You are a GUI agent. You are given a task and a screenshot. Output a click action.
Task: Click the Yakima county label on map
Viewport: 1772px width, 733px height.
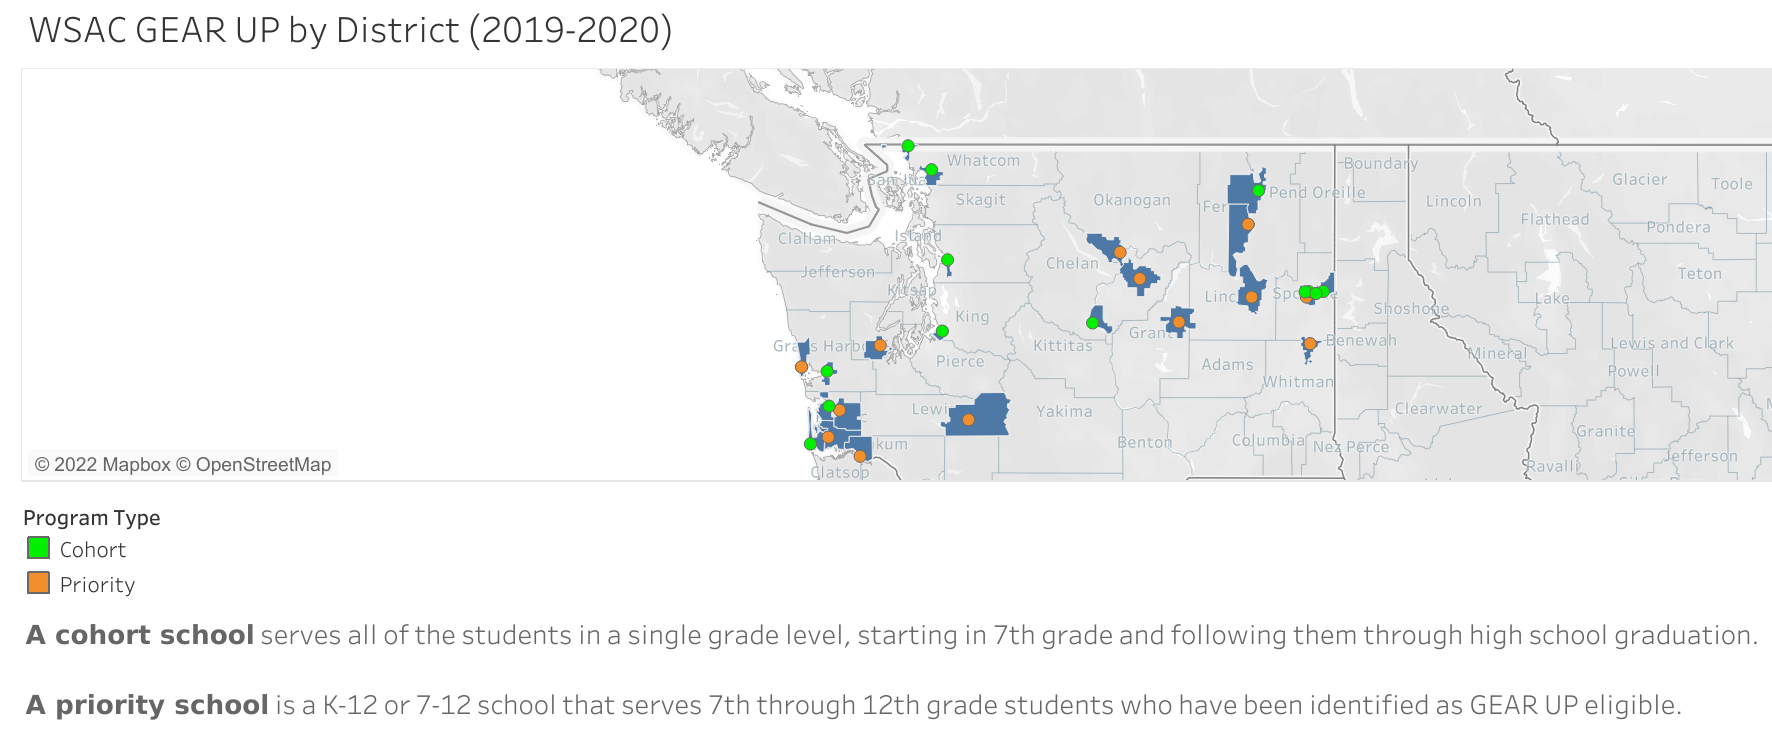(x=1064, y=411)
